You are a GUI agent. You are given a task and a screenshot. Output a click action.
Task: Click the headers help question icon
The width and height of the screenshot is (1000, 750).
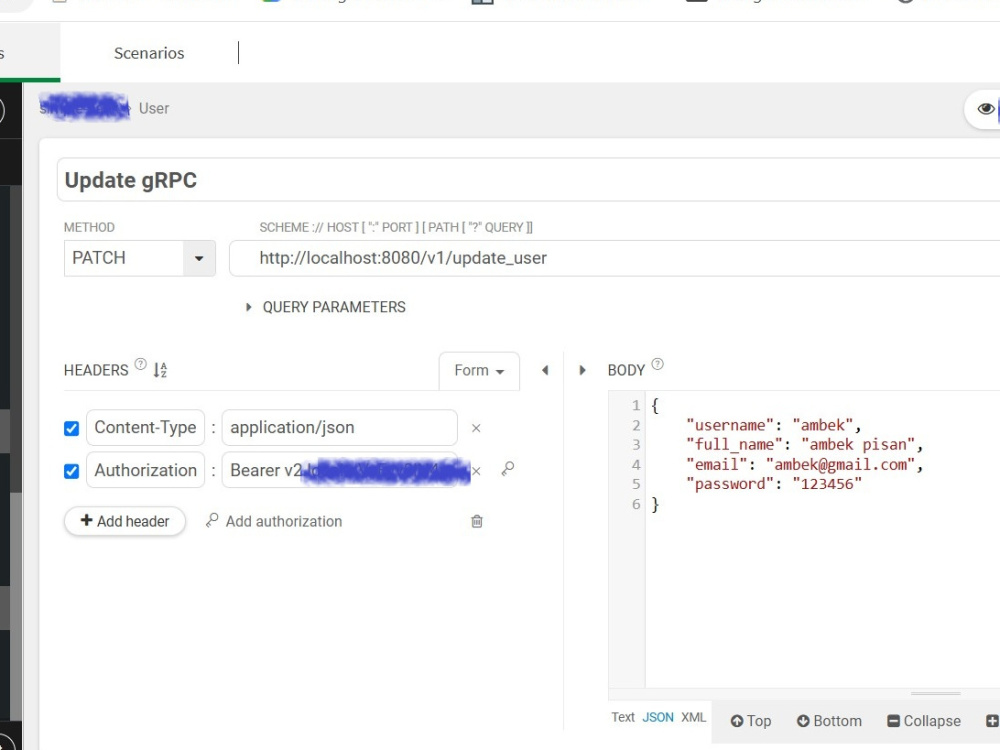pos(140,365)
